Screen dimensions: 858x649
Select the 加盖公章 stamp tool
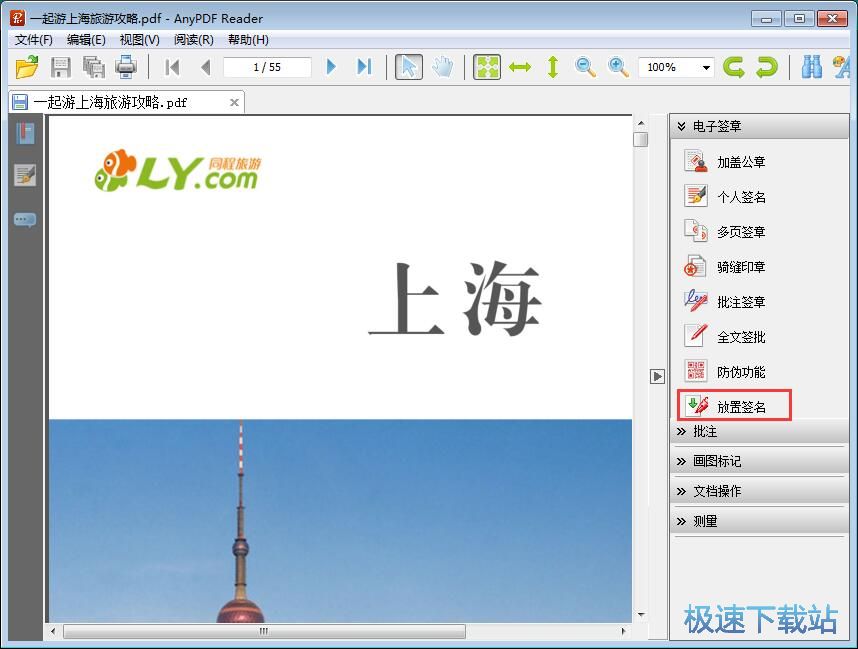741,161
